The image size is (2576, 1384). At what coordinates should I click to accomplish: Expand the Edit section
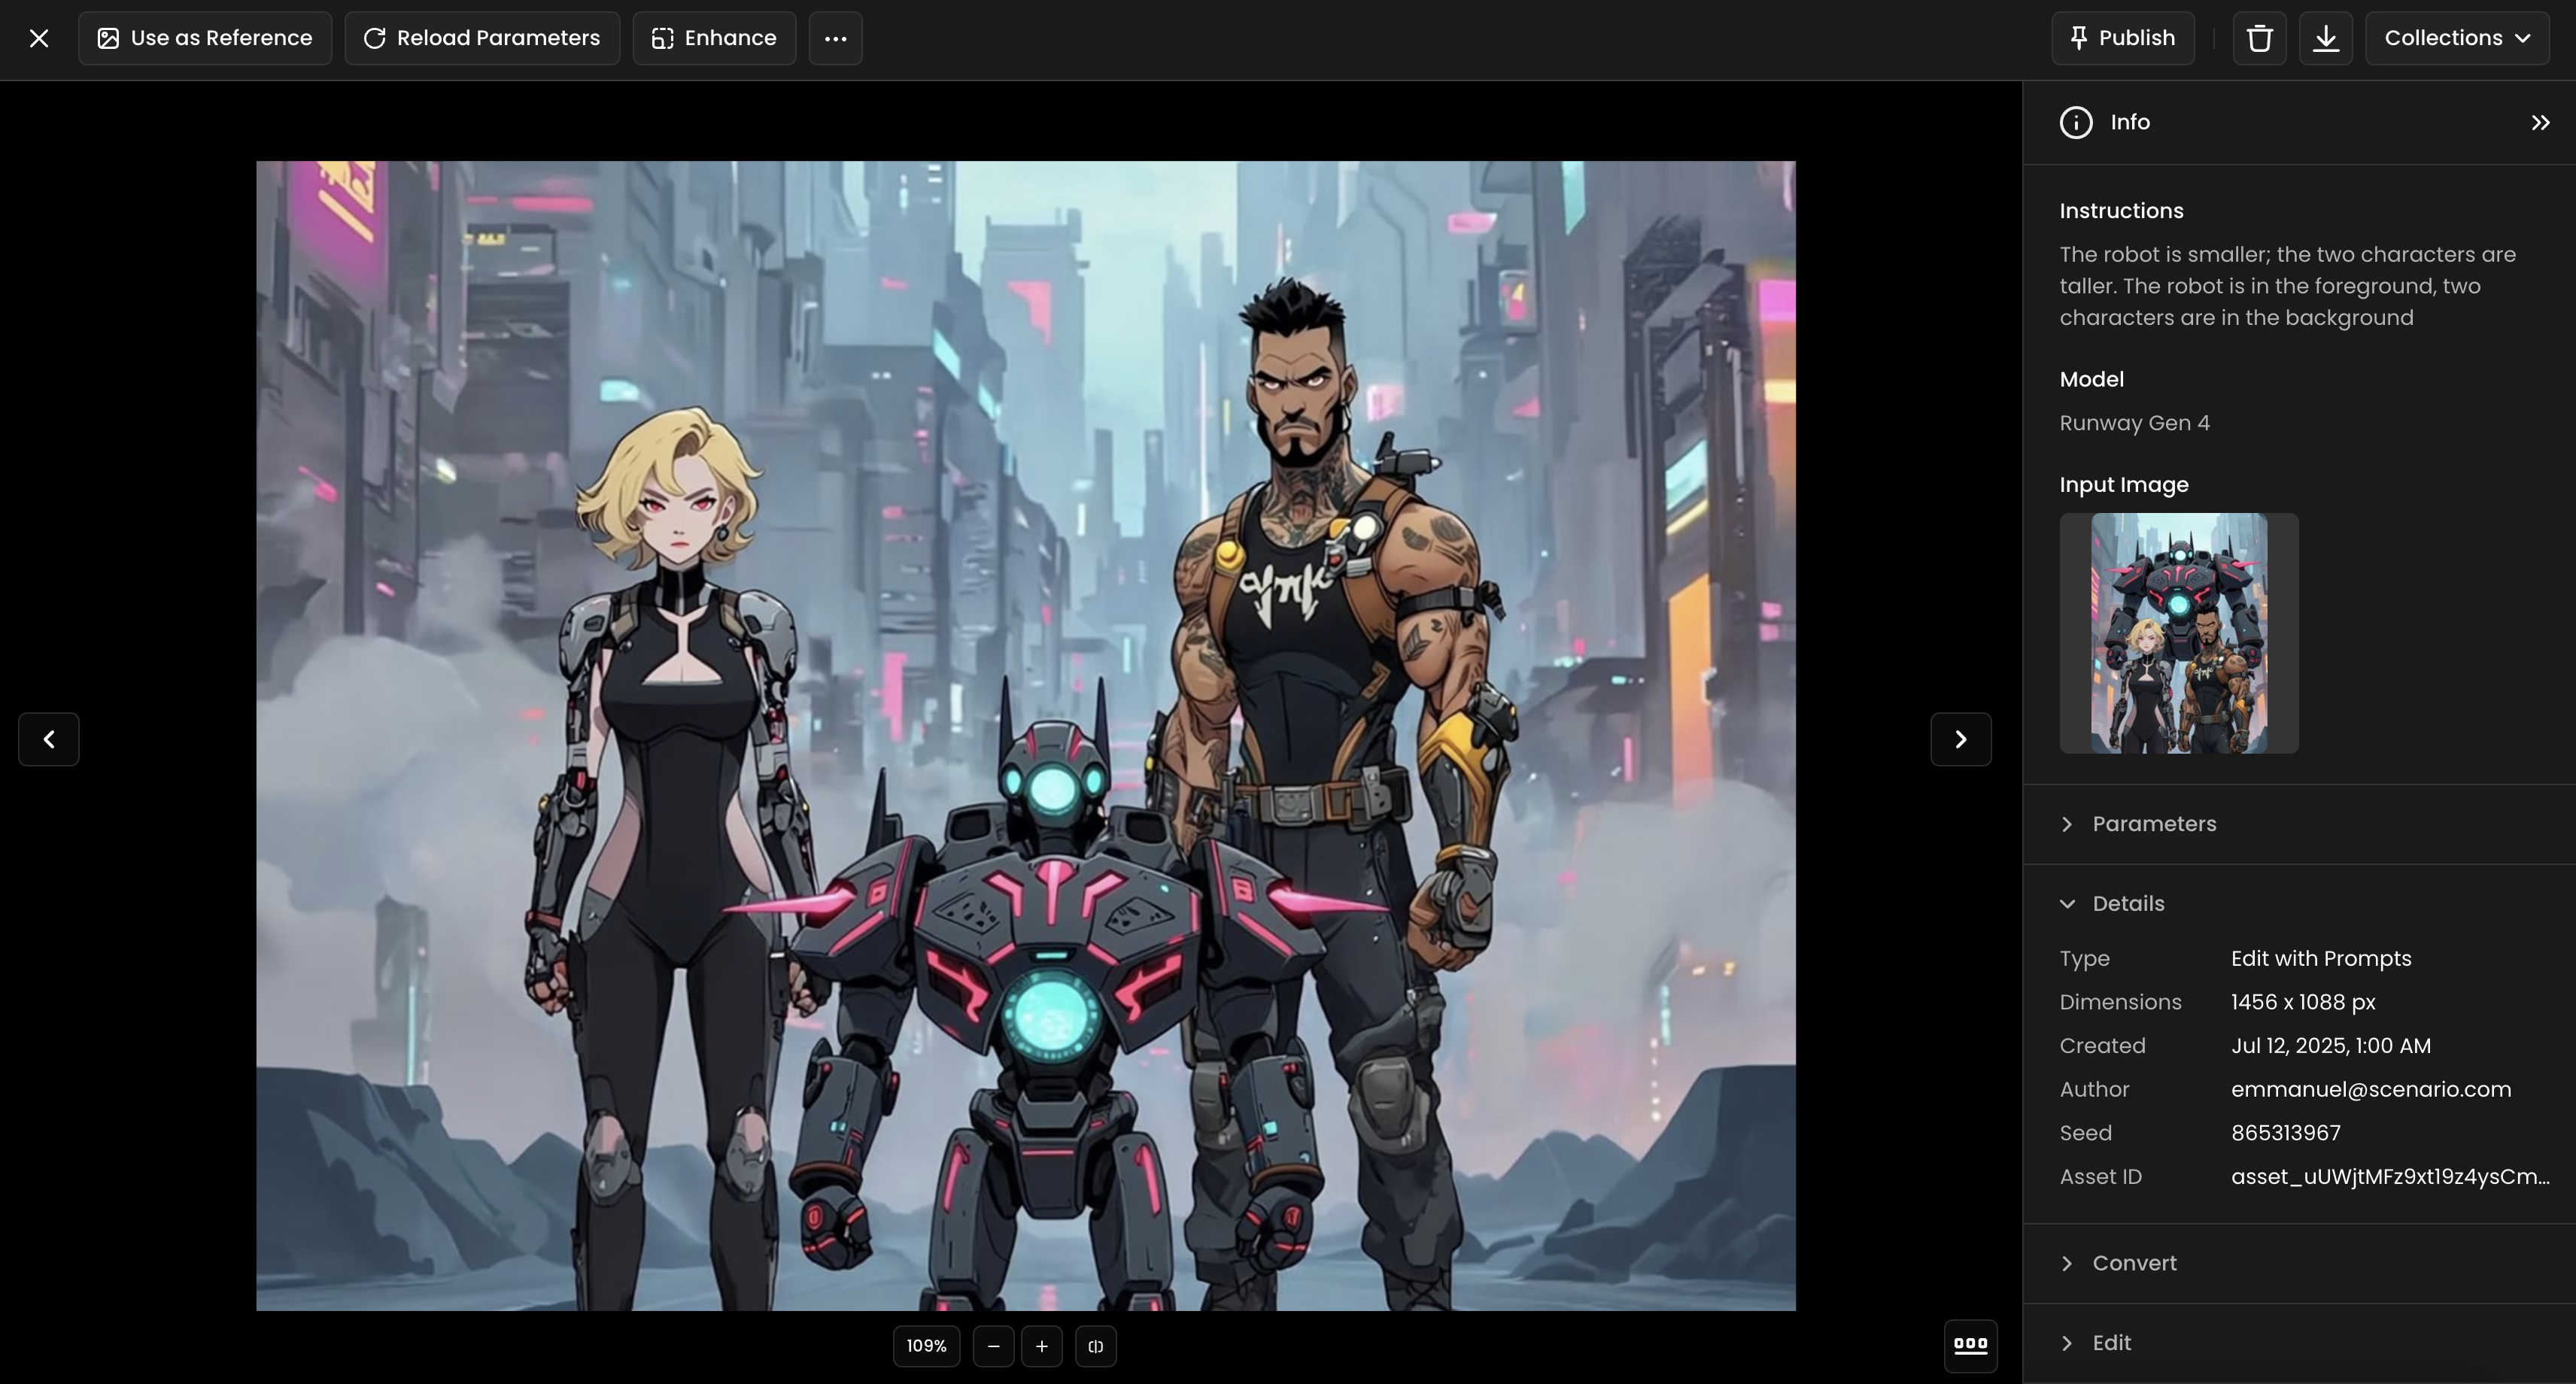[x=2110, y=1343]
